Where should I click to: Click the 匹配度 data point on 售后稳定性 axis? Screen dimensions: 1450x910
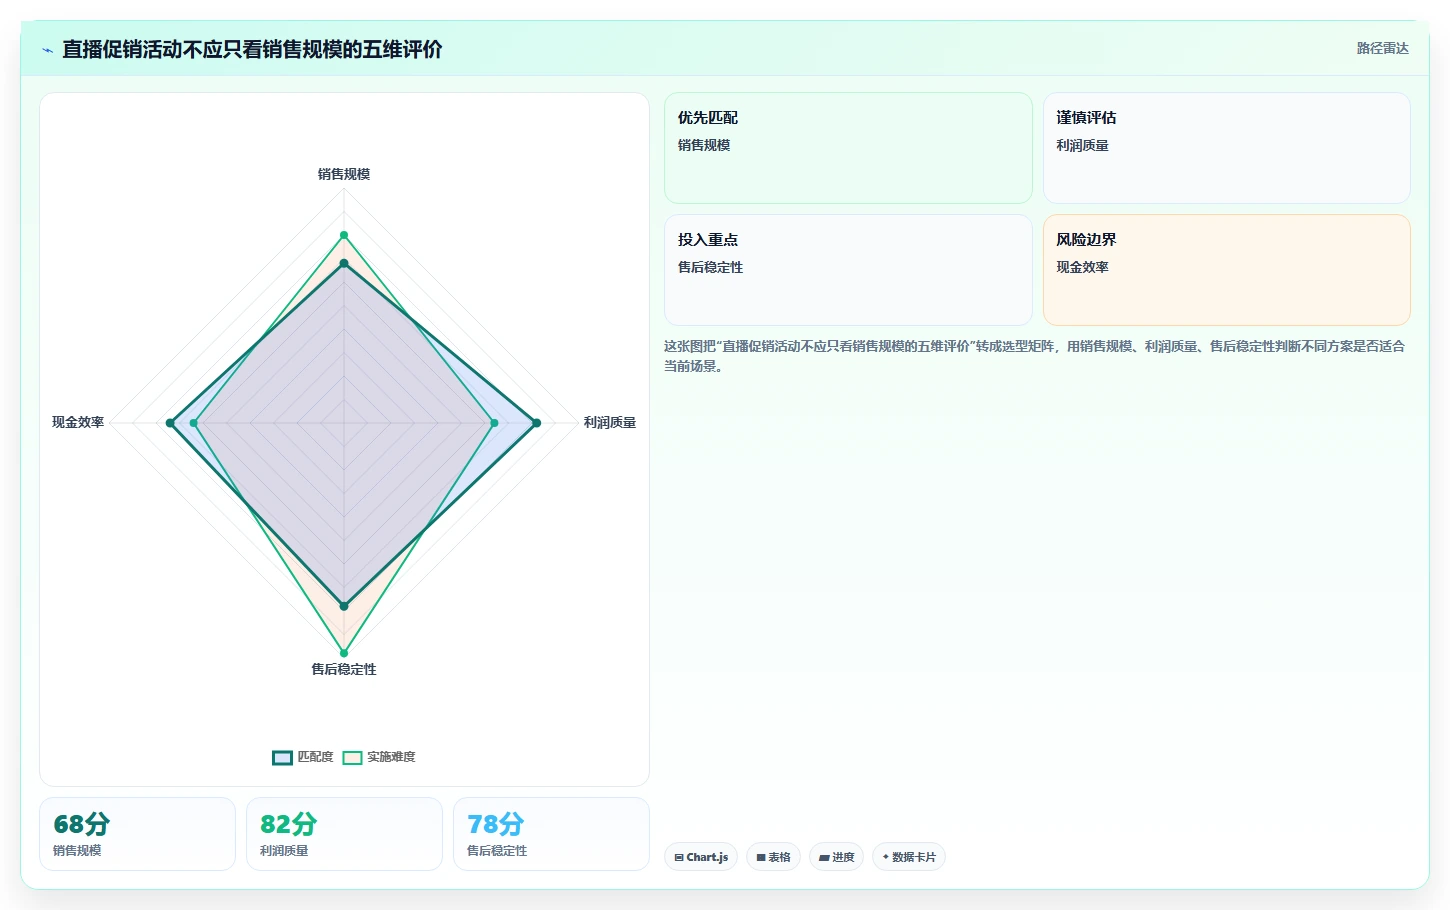pyautogui.click(x=344, y=606)
